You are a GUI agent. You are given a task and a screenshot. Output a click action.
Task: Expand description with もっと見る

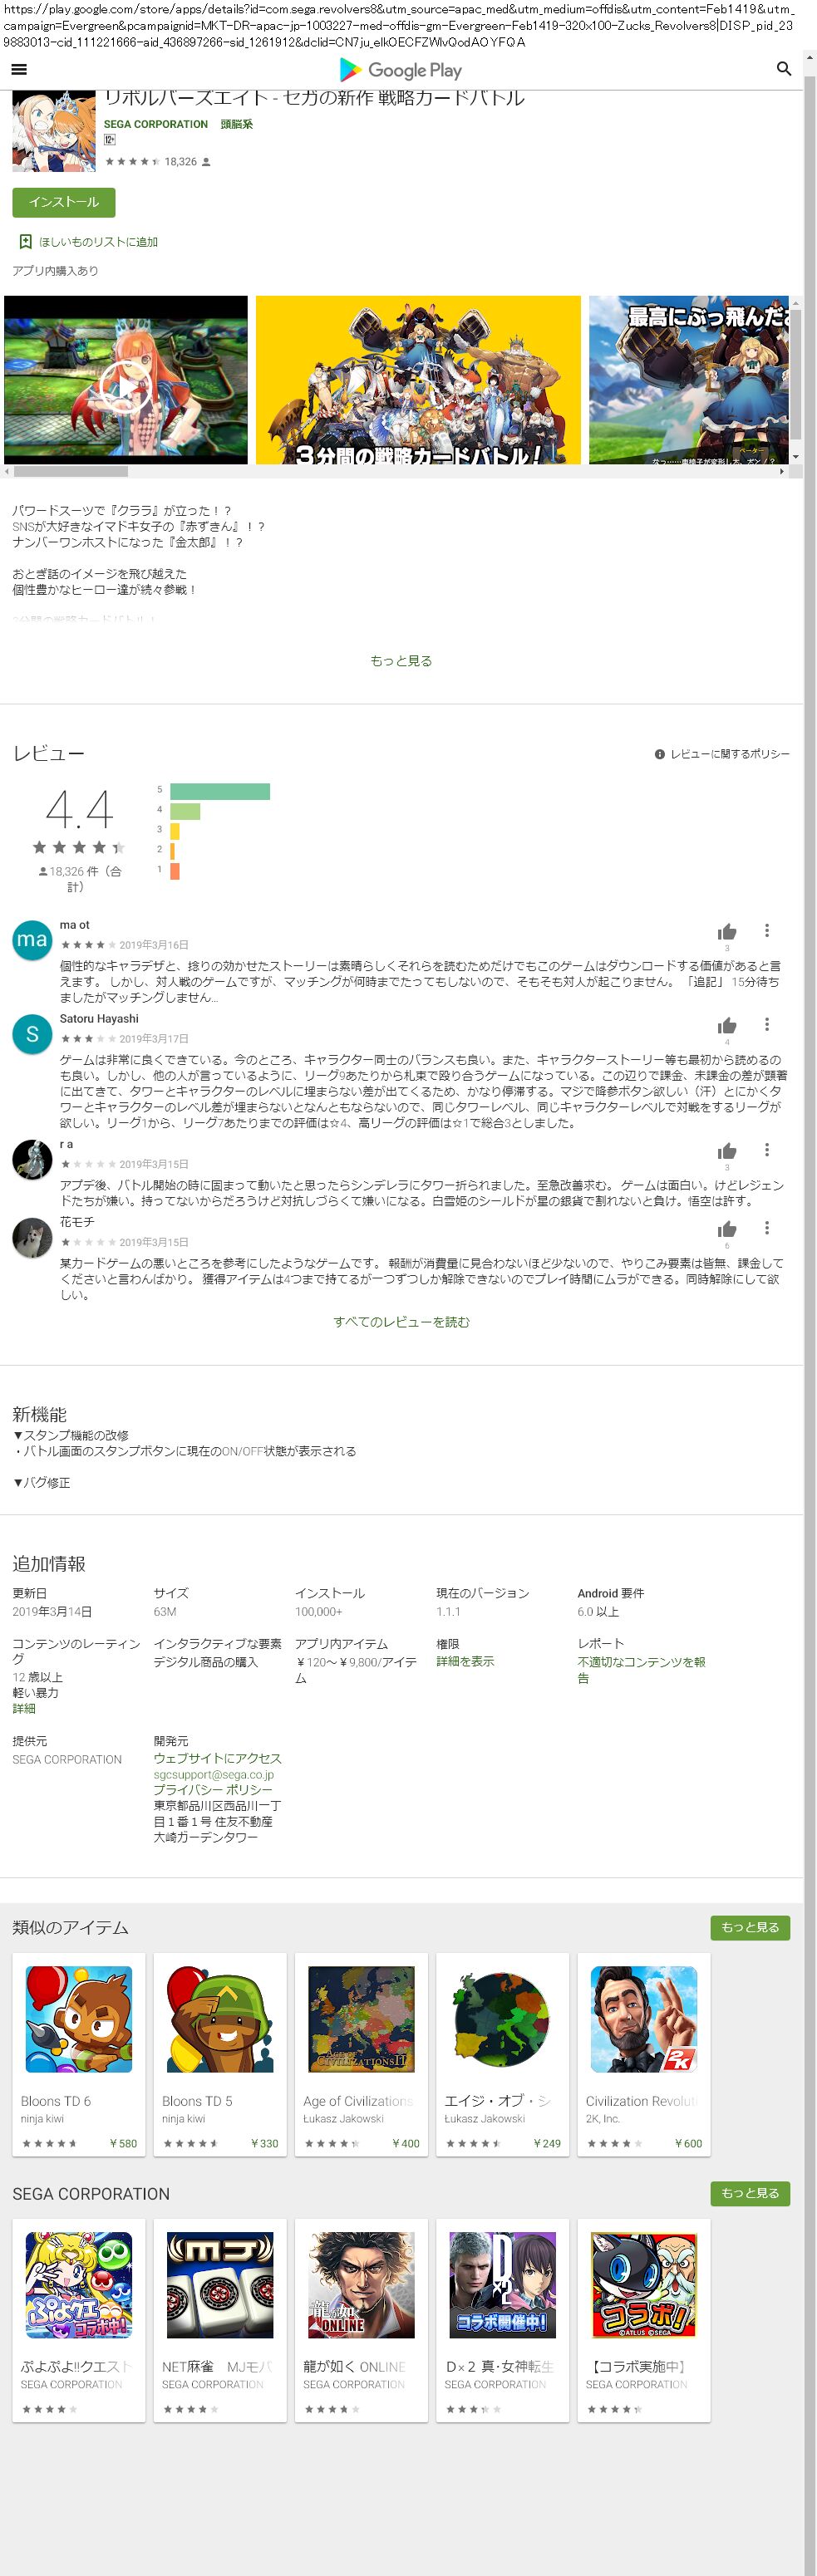click(401, 661)
